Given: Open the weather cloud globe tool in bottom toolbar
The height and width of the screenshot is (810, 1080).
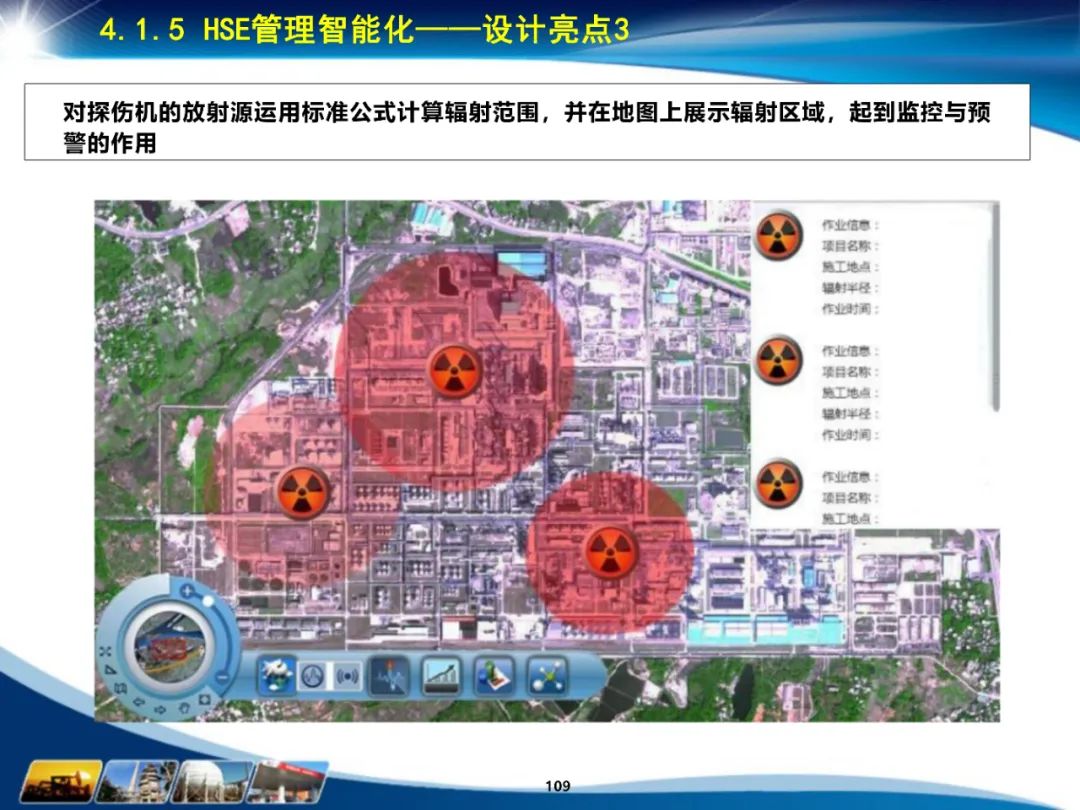Looking at the screenshot, I should [277, 674].
